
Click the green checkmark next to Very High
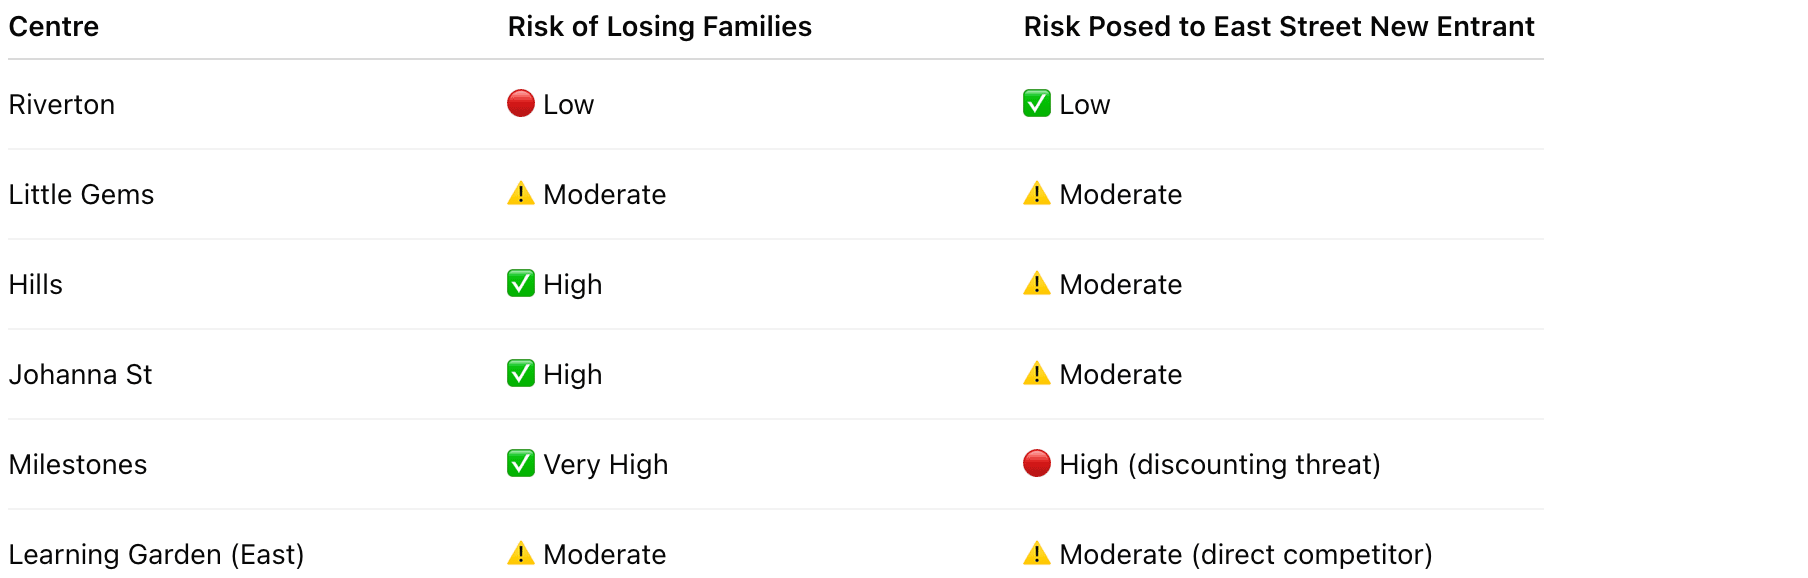[520, 463]
